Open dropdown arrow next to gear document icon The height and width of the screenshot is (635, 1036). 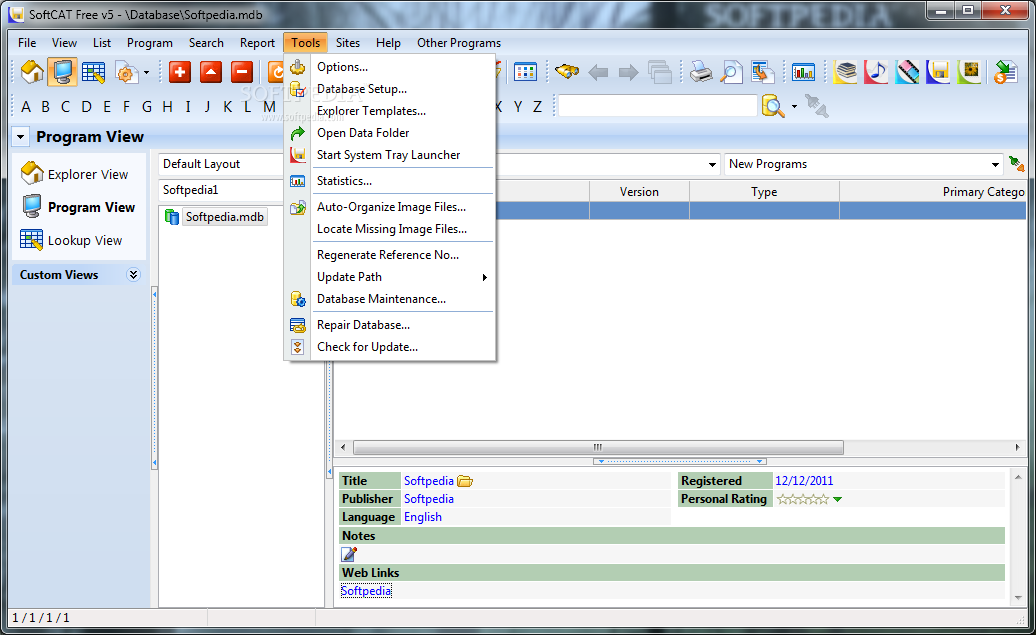[x=147, y=72]
